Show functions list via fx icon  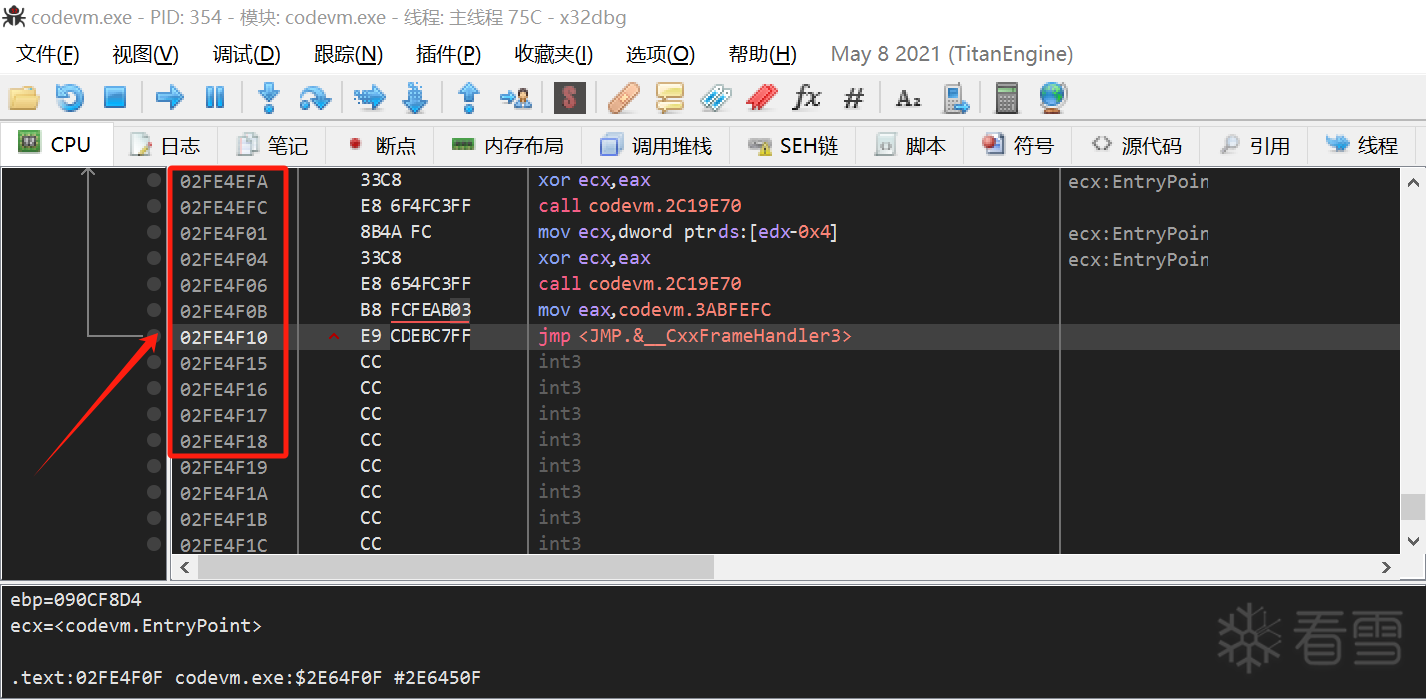pyautogui.click(x=806, y=97)
